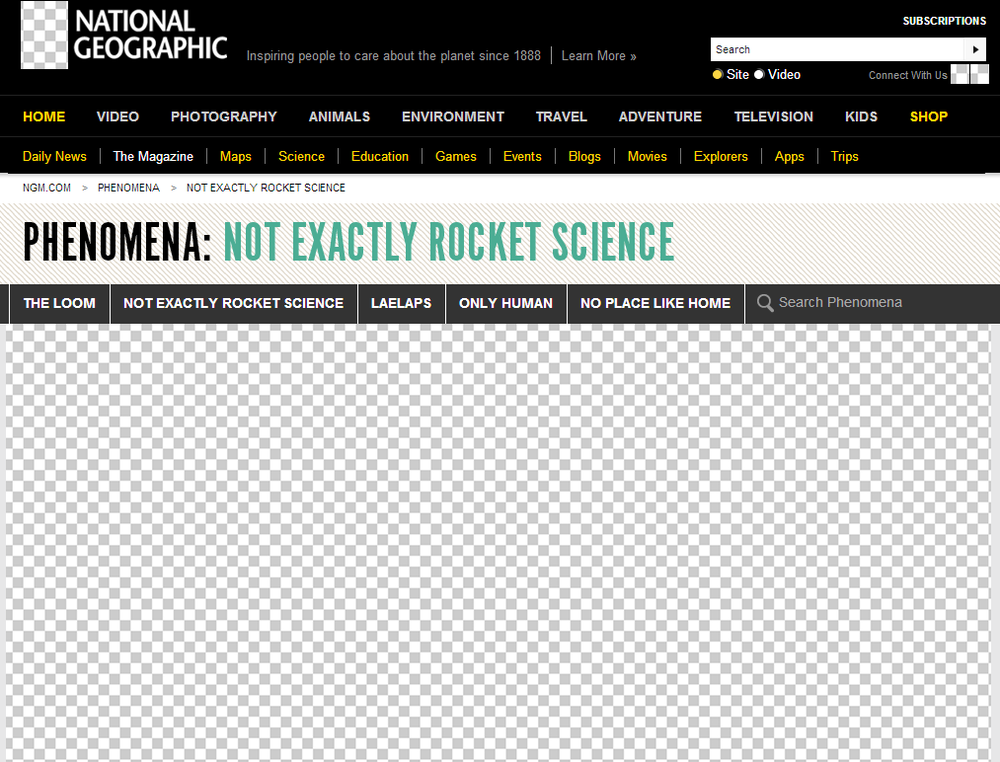Open the HOME main menu item
The height and width of the screenshot is (762, 1000).
click(44, 117)
